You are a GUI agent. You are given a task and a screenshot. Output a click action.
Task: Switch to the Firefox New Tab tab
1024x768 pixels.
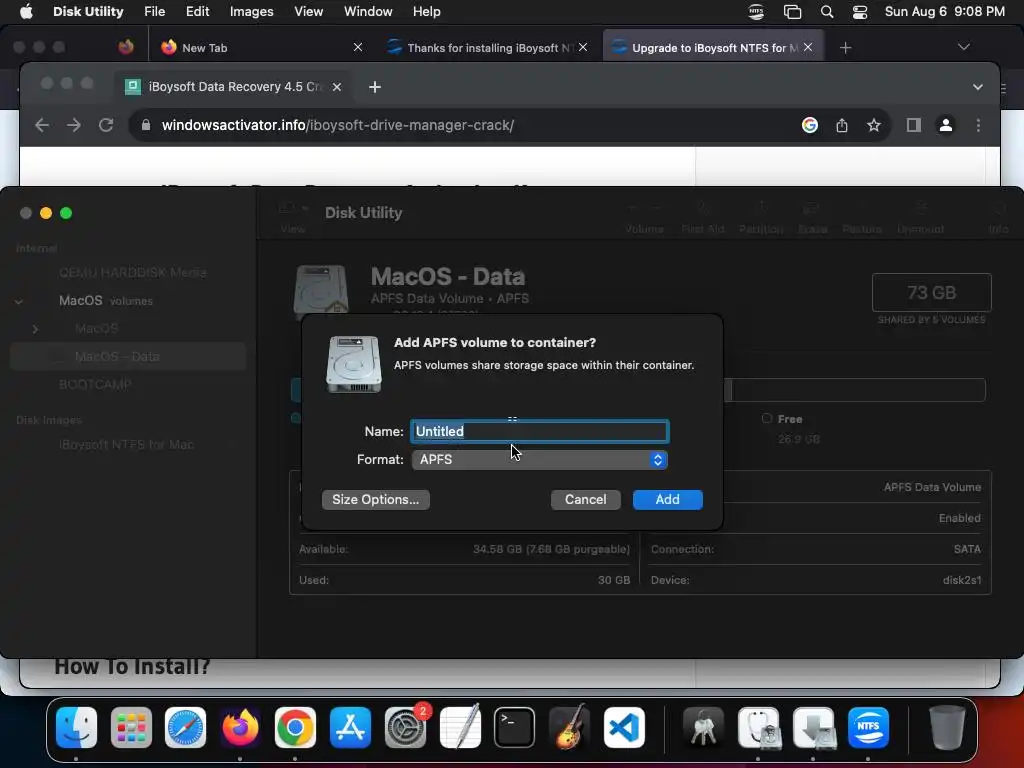tap(261, 48)
